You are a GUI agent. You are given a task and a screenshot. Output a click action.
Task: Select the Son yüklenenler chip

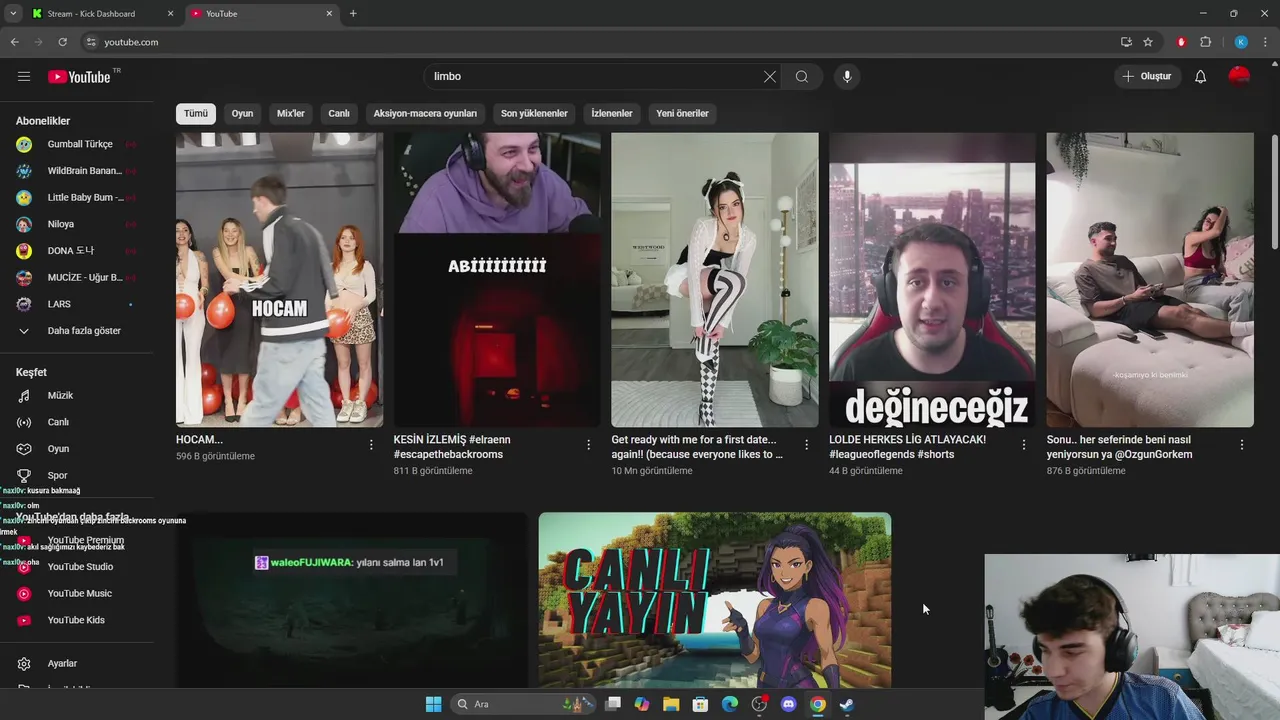point(534,113)
